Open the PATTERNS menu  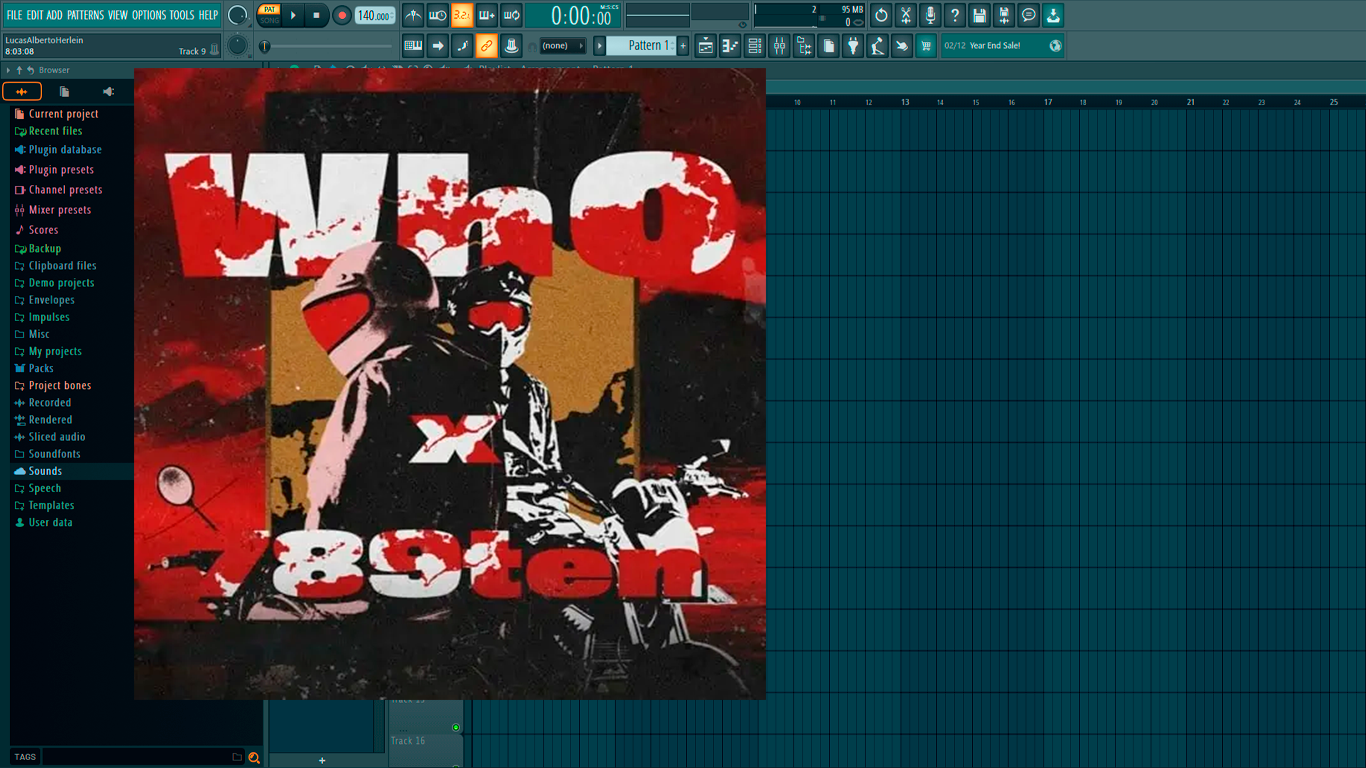(x=85, y=15)
